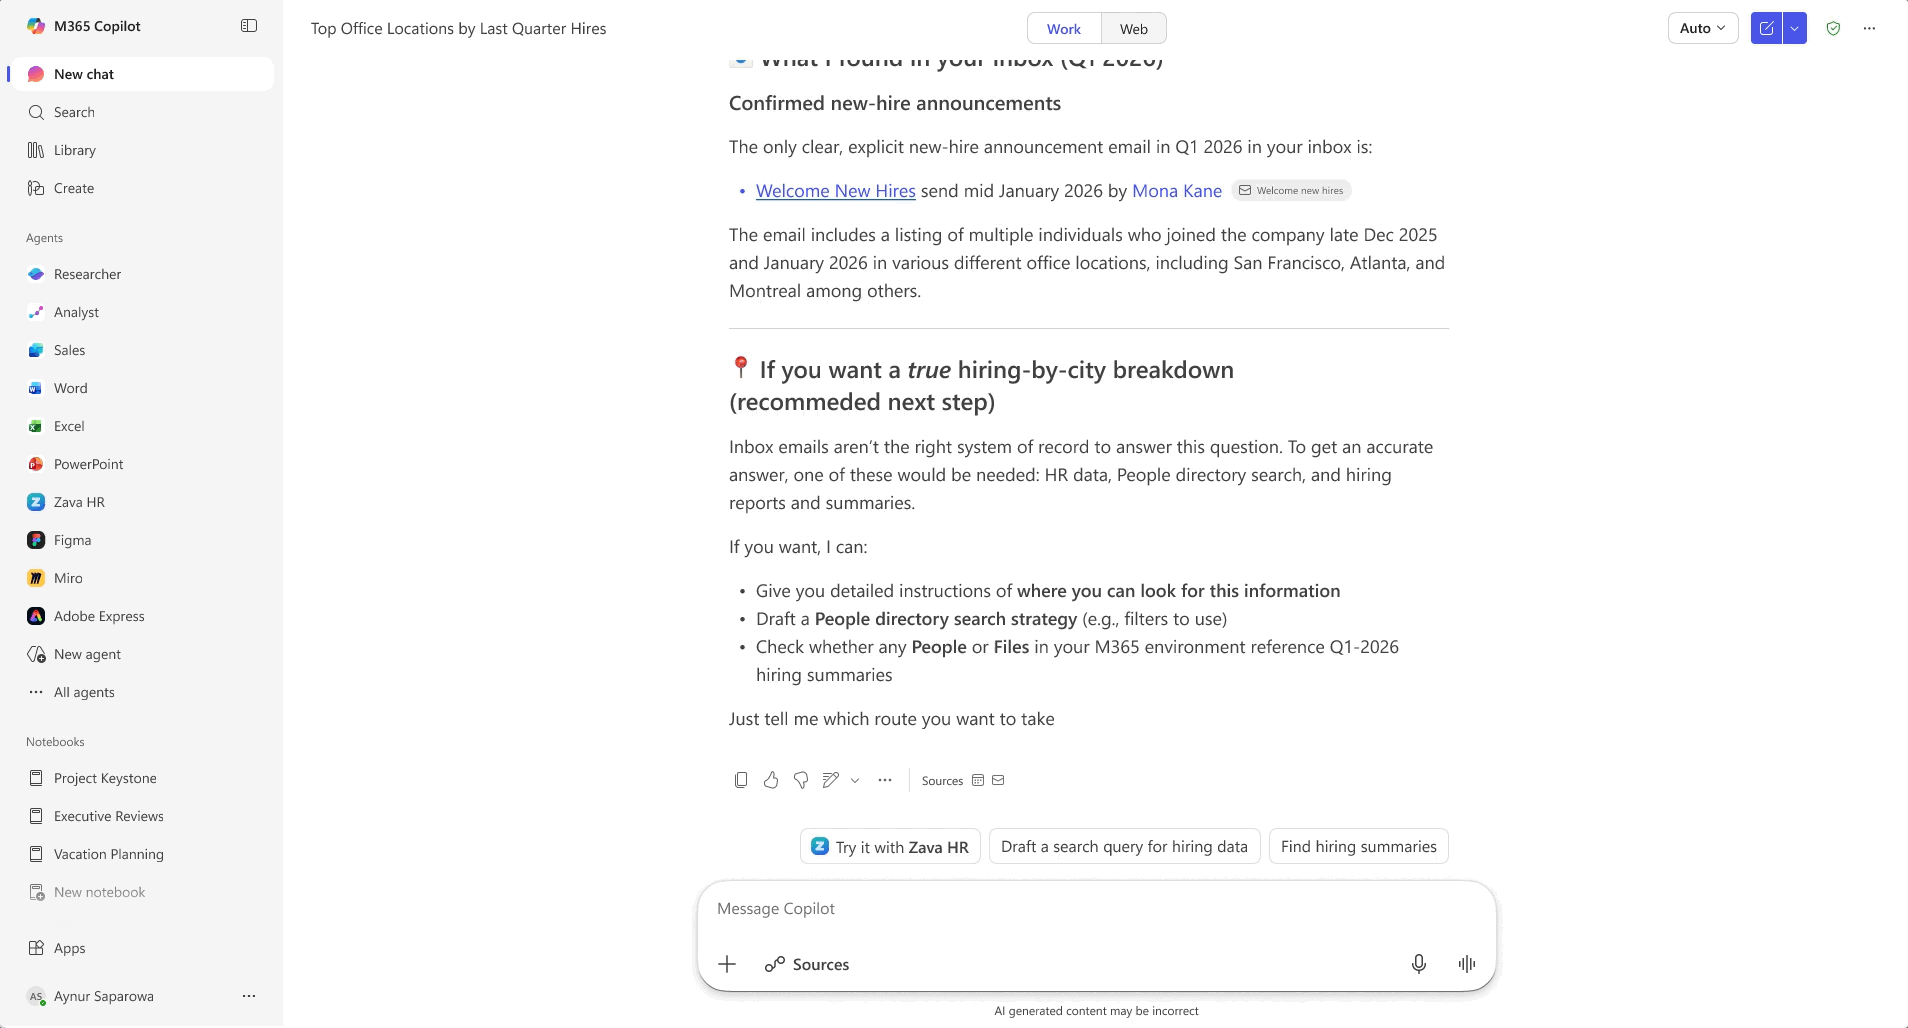Open the Auto model dropdown
Image resolution: width=1908 pixels, height=1028 pixels.
tap(1702, 28)
